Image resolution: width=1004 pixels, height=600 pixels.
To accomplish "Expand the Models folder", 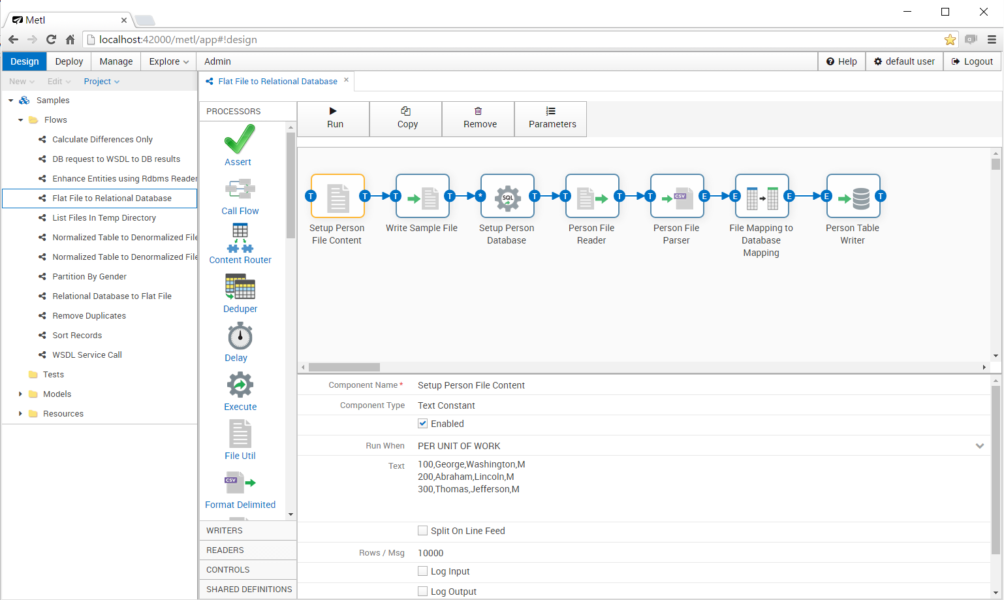I will (20, 394).
